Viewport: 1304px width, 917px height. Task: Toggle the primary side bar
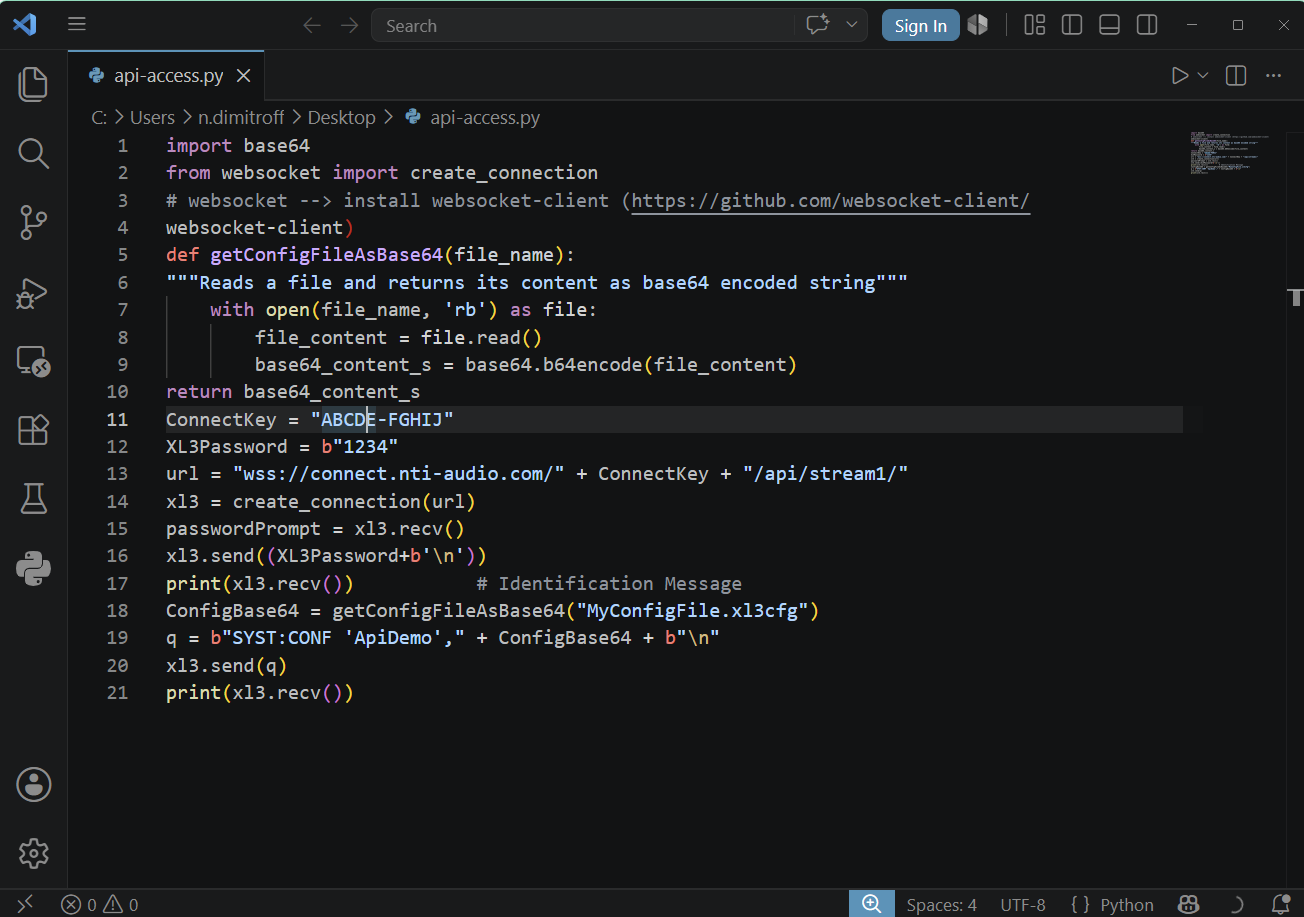click(1072, 25)
